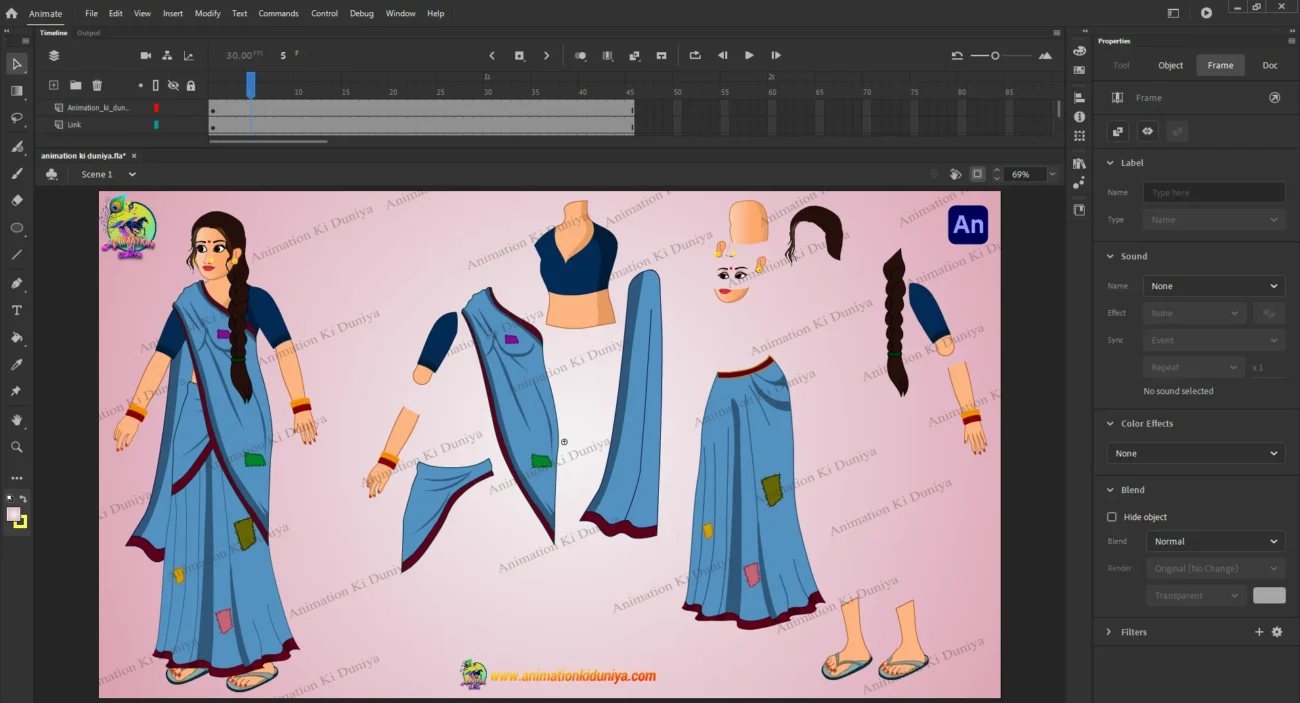Click the Delete layer trash icon
Viewport: 1300px width, 703px height.
pos(97,86)
